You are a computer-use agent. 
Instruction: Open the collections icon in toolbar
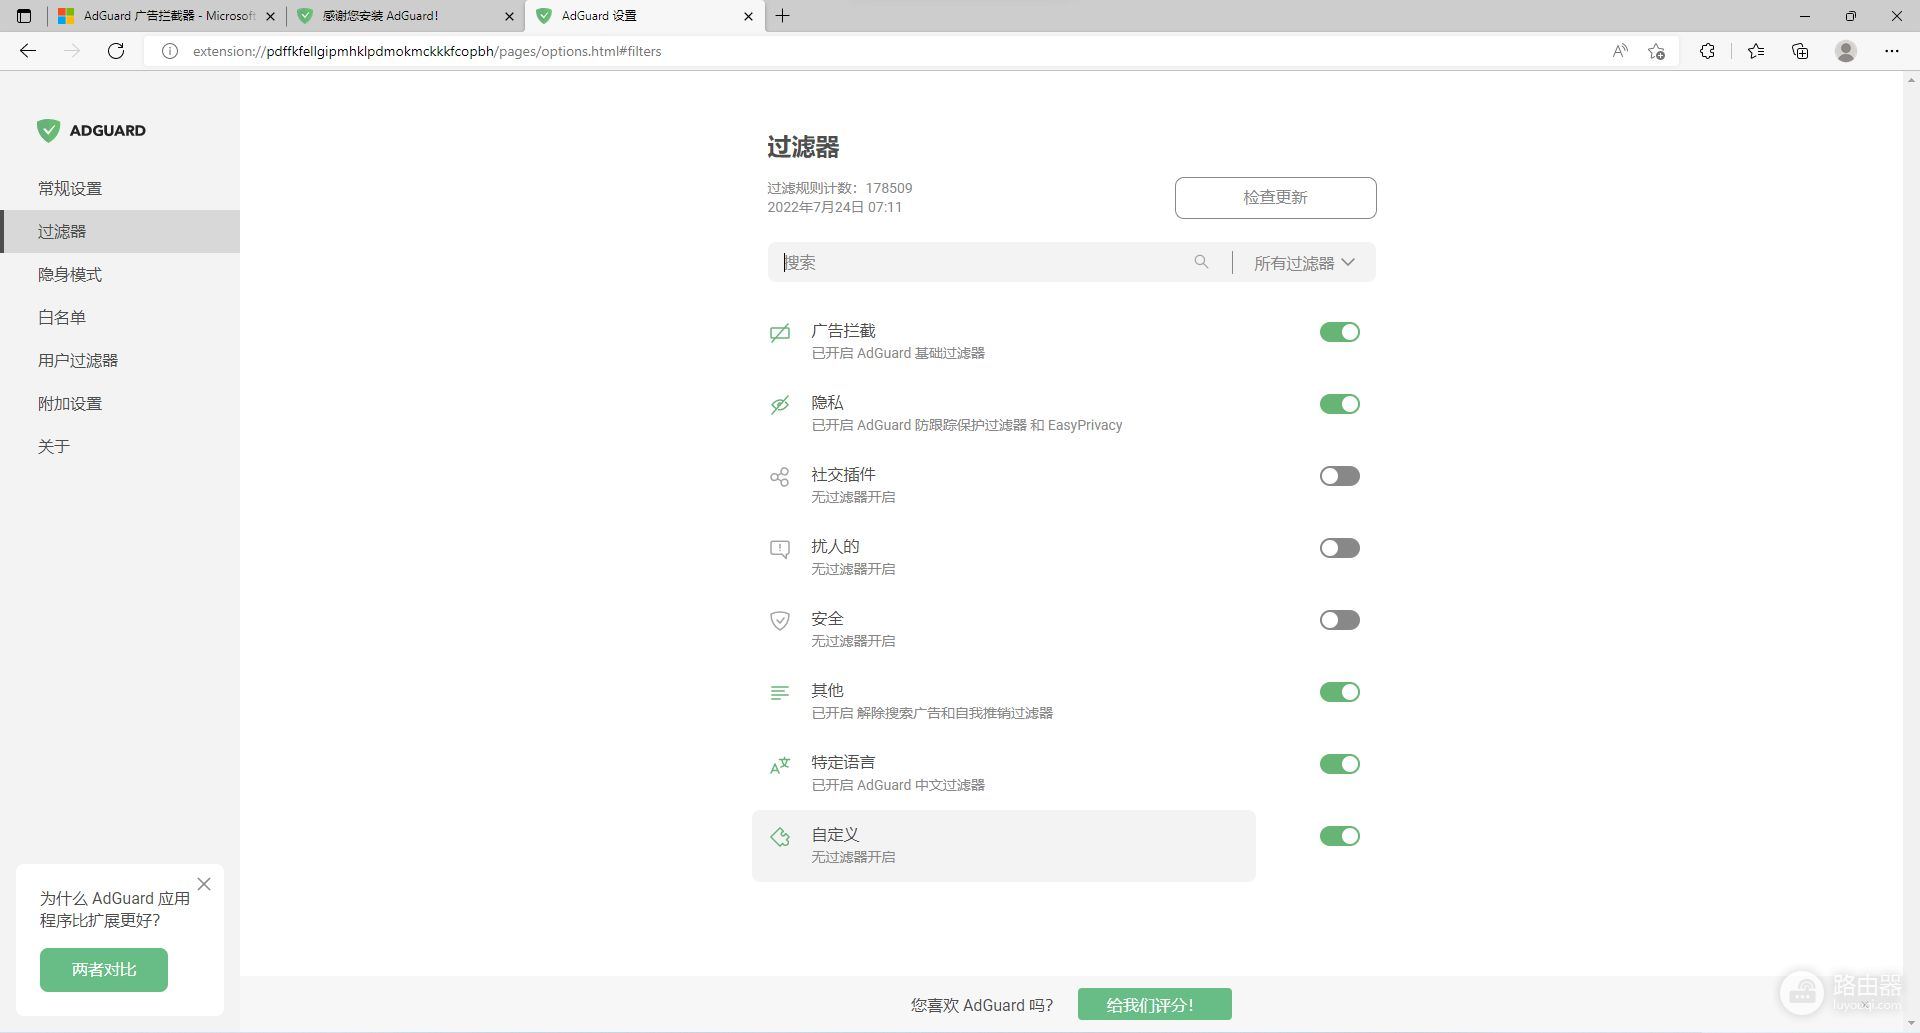[x=1800, y=51]
